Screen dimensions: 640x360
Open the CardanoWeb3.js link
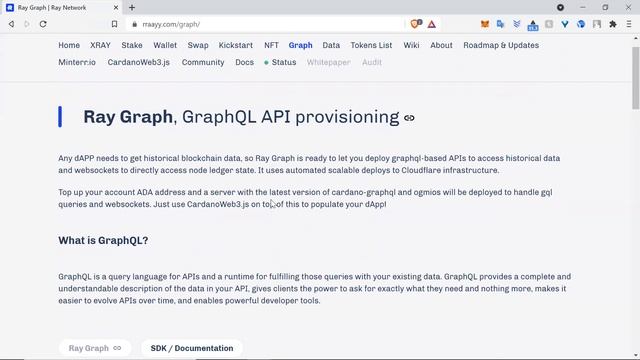138,62
